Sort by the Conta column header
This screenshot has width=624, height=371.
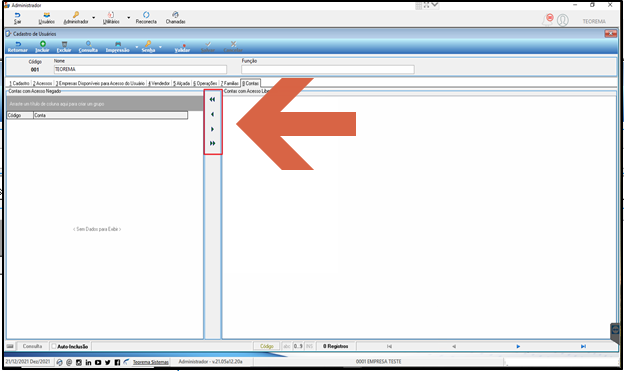pos(110,115)
